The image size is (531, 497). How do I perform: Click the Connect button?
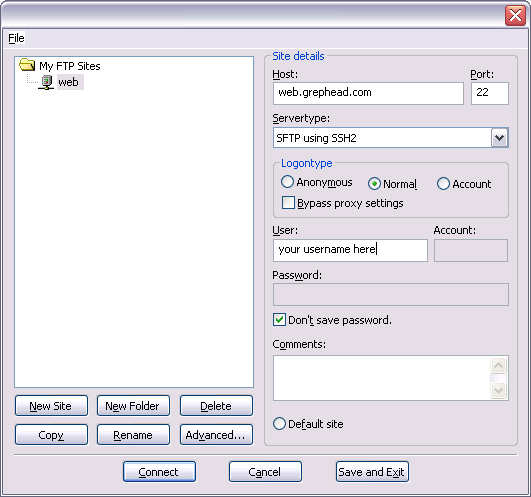point(159,472)
